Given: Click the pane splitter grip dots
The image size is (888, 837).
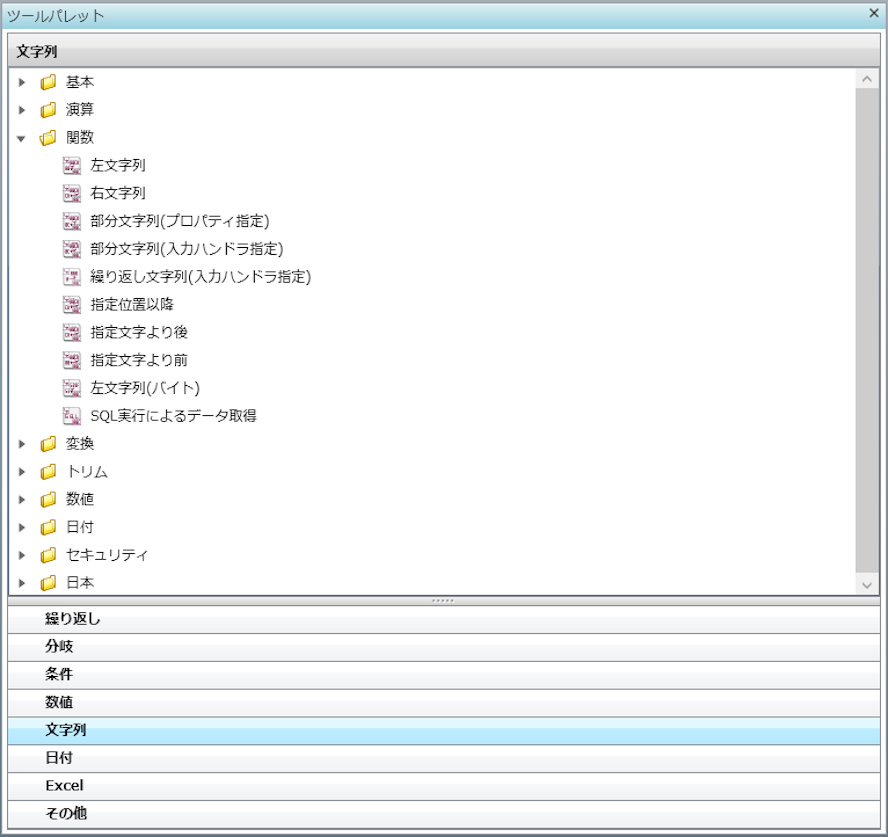Looking at the screenshot, I should click(x=443, y=600).
